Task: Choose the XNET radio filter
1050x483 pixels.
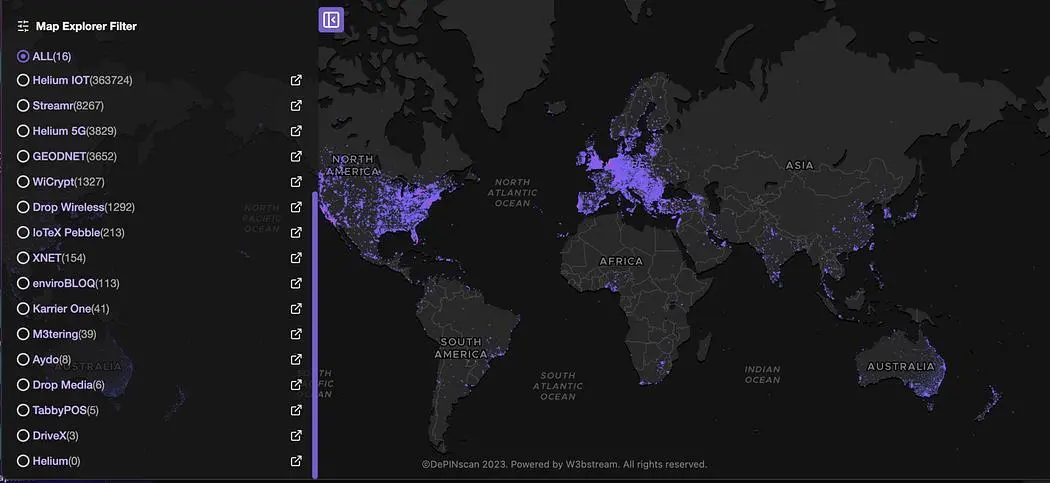Action: click(x=23, y=258)
